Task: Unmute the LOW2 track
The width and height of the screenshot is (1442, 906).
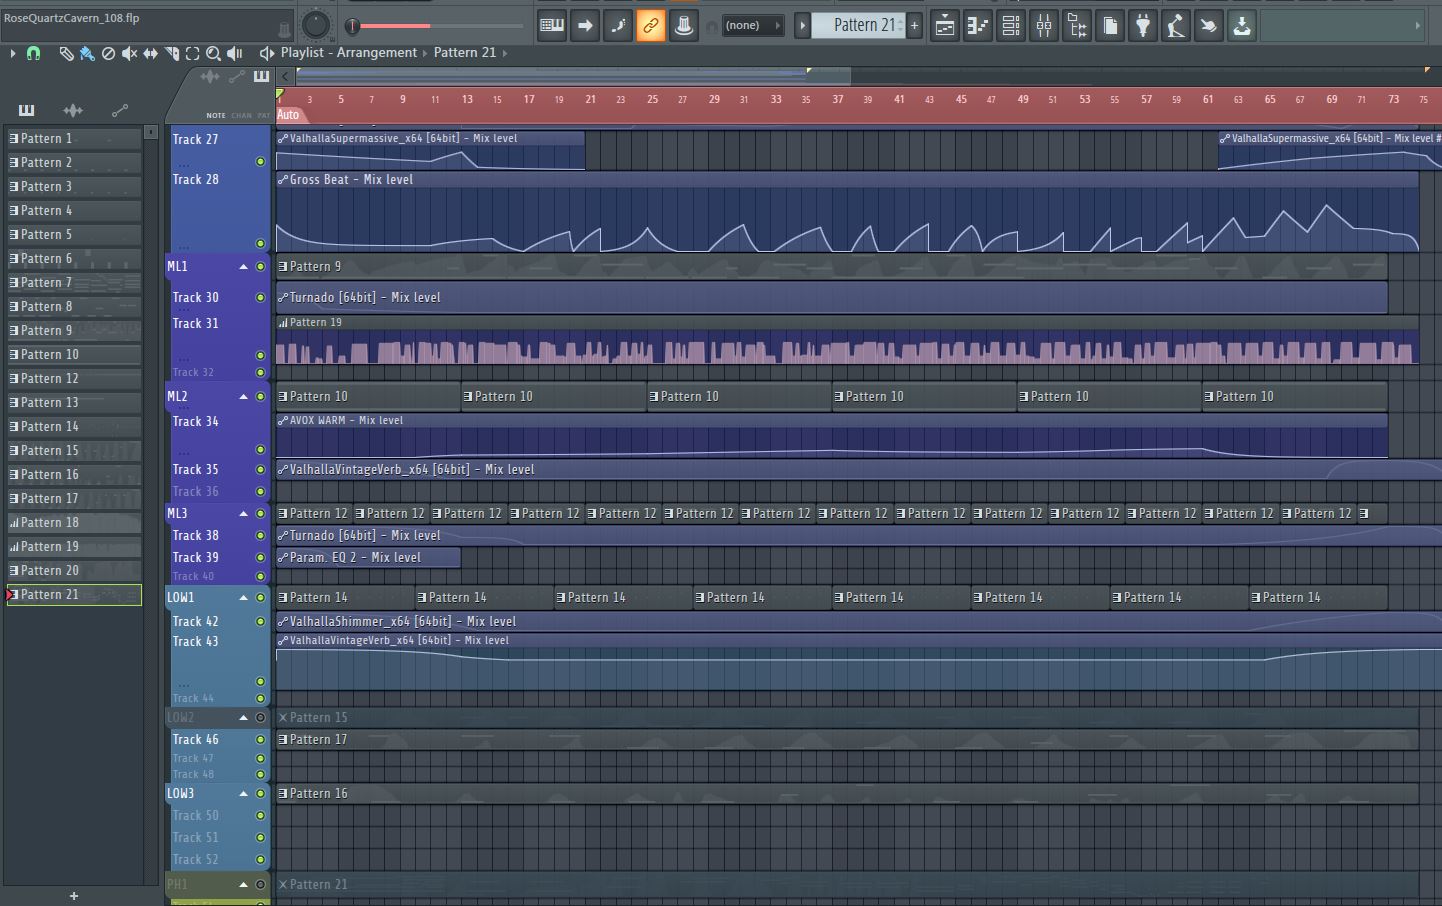Action: [x=260, y=718]
